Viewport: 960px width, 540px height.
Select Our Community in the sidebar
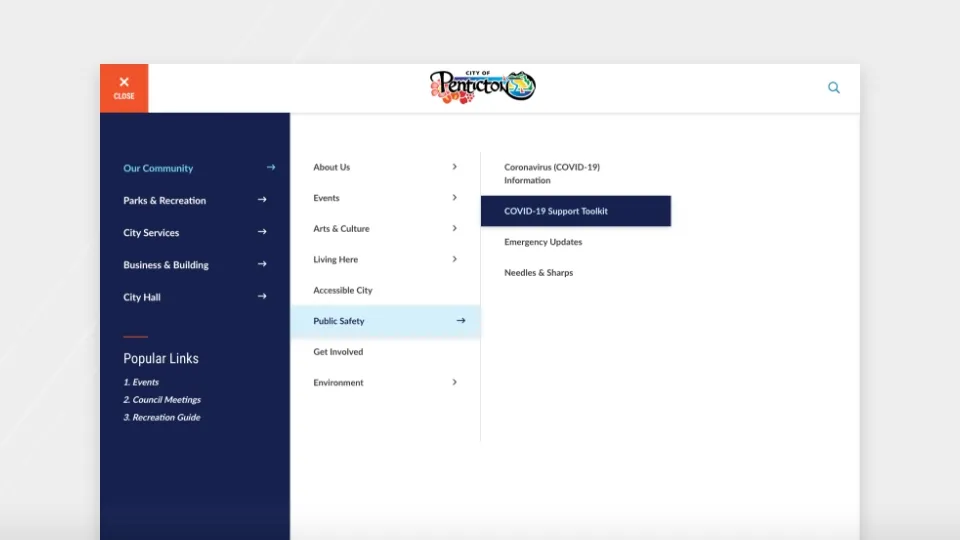pyautogui.click(x=158, y=168)
